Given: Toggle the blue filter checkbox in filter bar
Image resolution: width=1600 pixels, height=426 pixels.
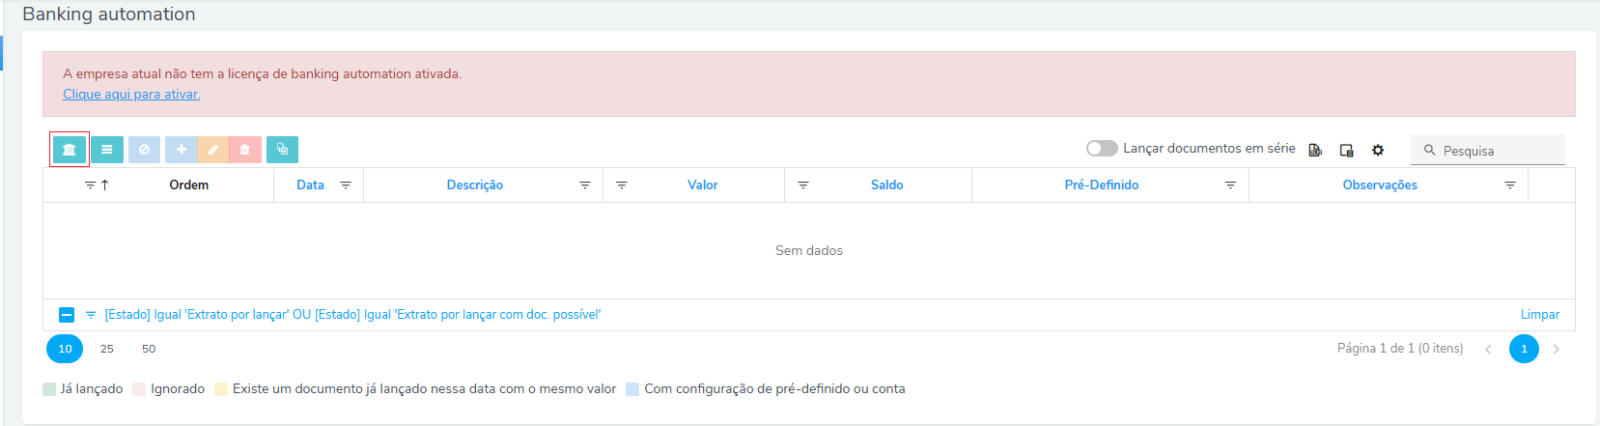Looking at the screenshot, I should coord(66,315).
